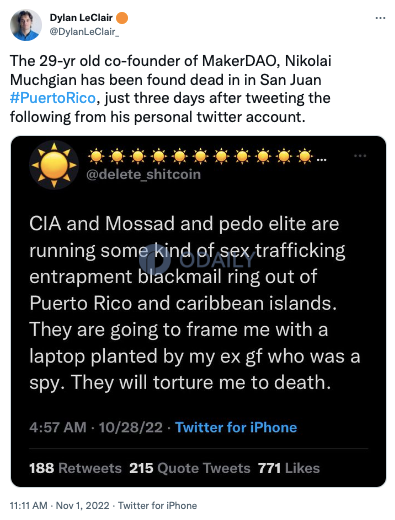View the 771 Likes list
The width and height of the screenshot is (395, 520).
[x=289, y=468]
